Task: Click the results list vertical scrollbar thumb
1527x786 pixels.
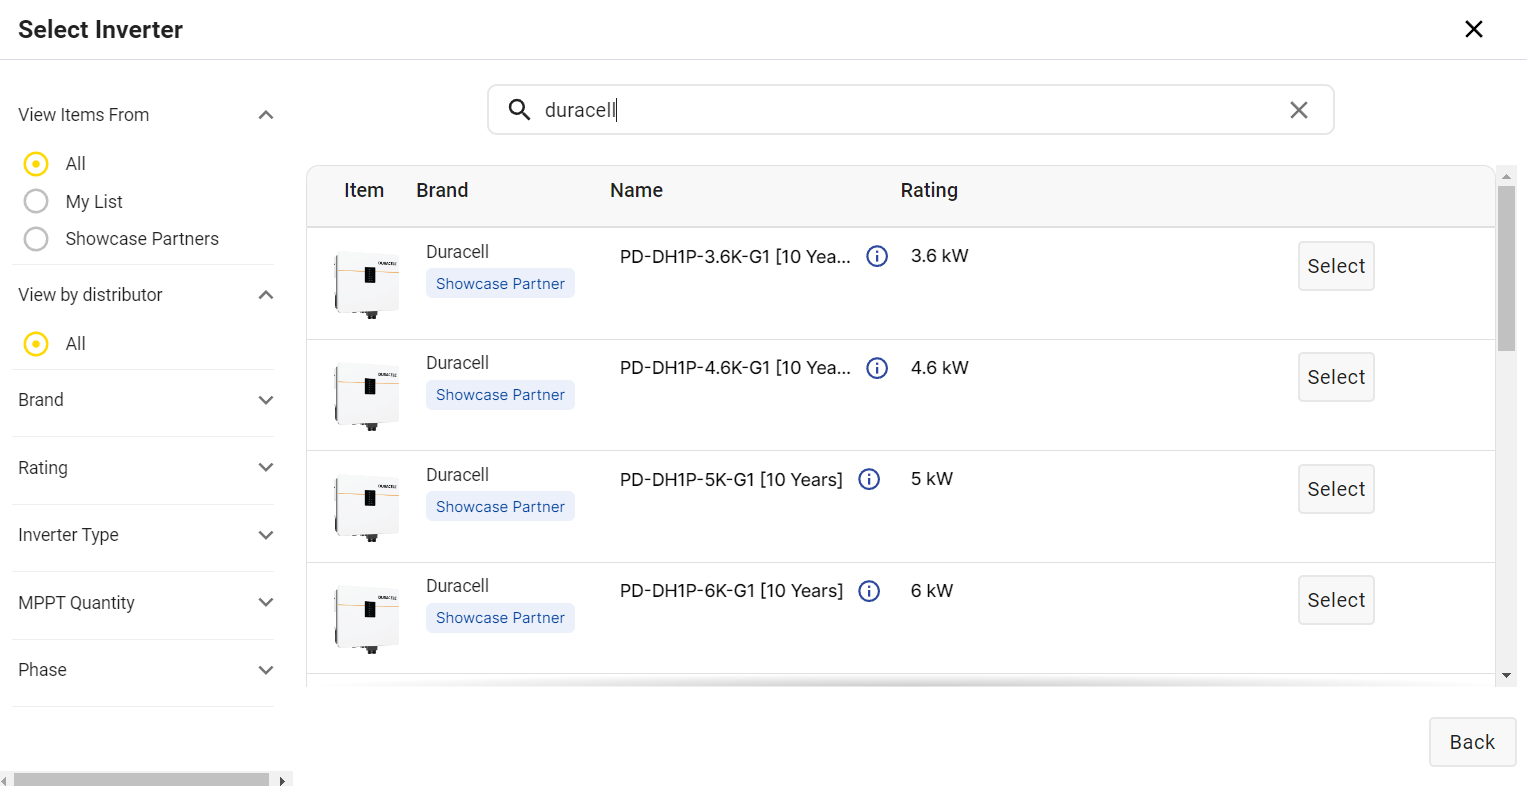Action: point(1506,268)
